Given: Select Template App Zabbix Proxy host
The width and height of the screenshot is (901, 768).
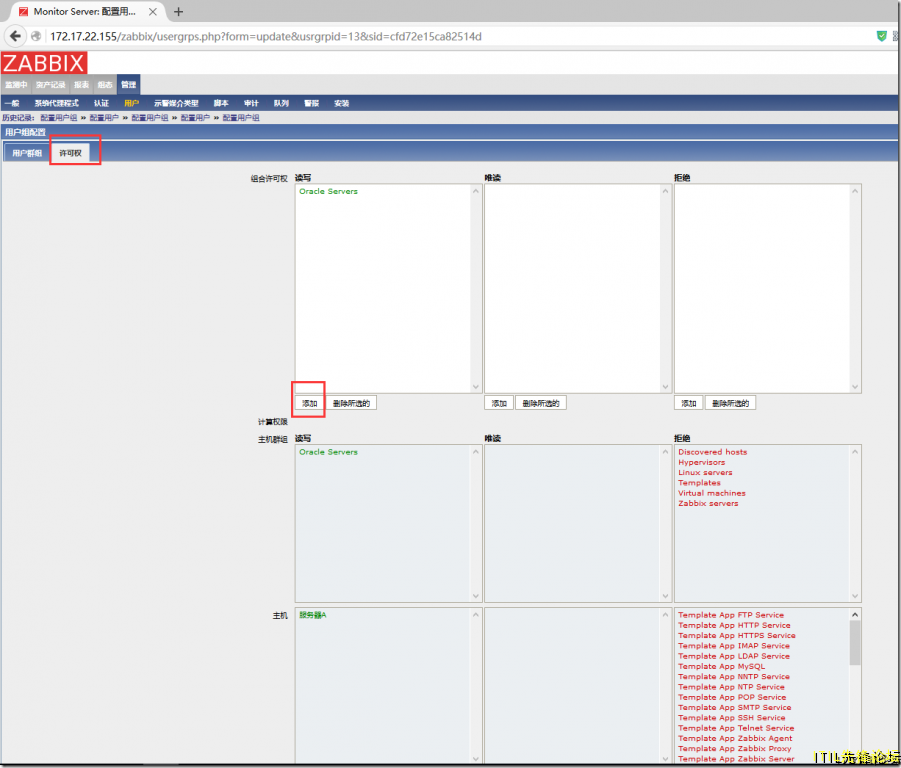Looking at the screenshot, I should pyautogui.click(x=734, y=749).
